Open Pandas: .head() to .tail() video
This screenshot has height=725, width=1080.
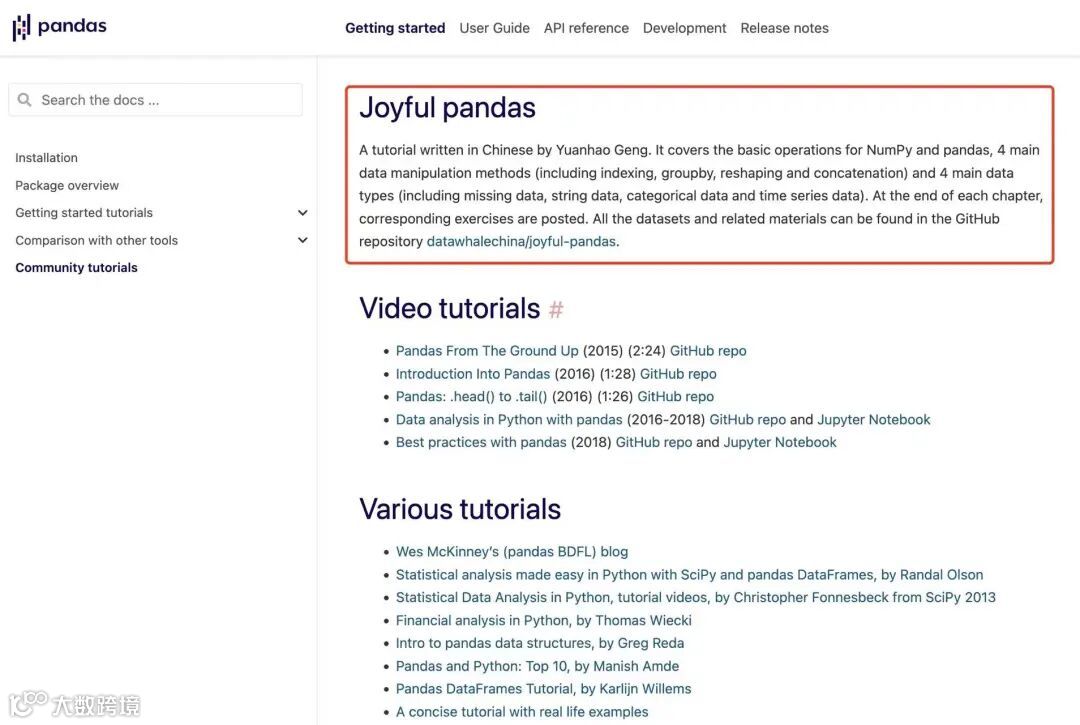tap(471, 397)
